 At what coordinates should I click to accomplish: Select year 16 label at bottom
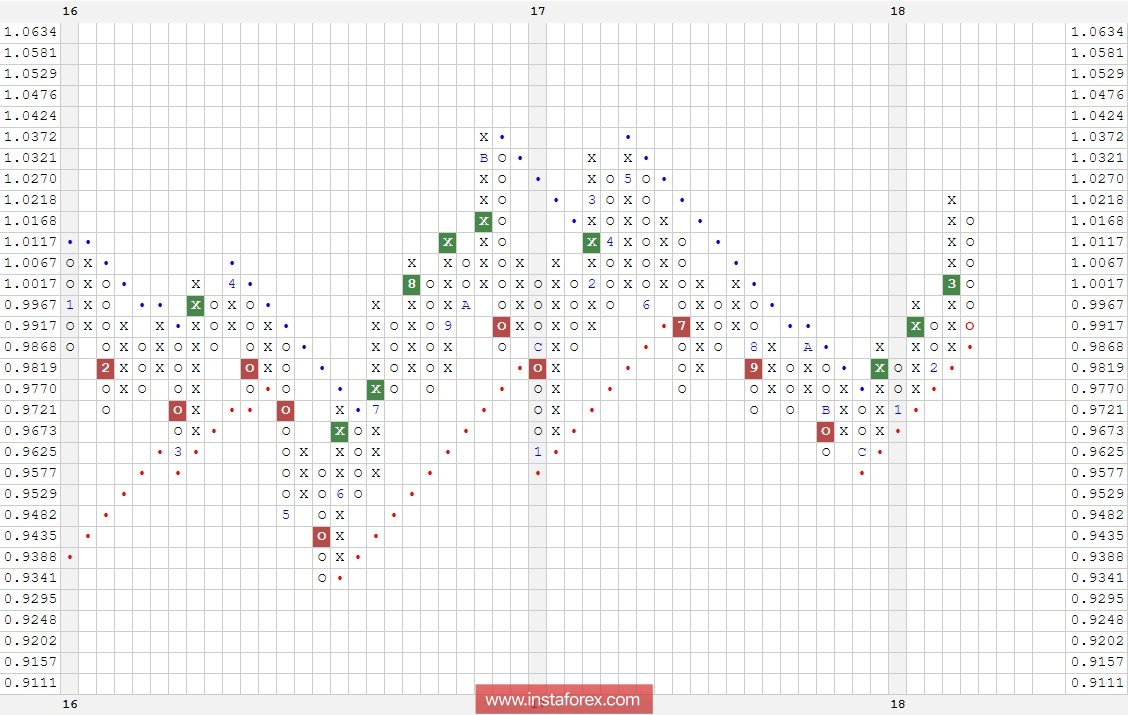click(x=70, y=704)
